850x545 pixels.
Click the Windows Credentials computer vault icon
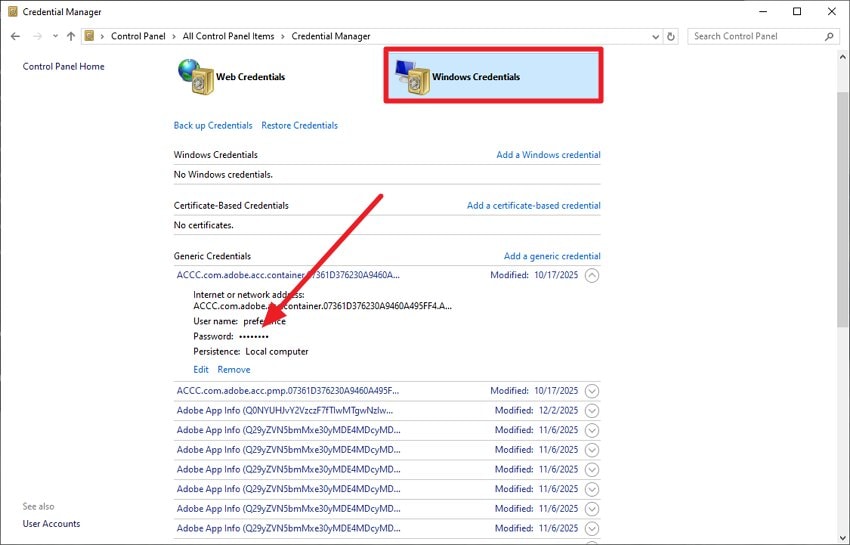(x=413, y=77)
